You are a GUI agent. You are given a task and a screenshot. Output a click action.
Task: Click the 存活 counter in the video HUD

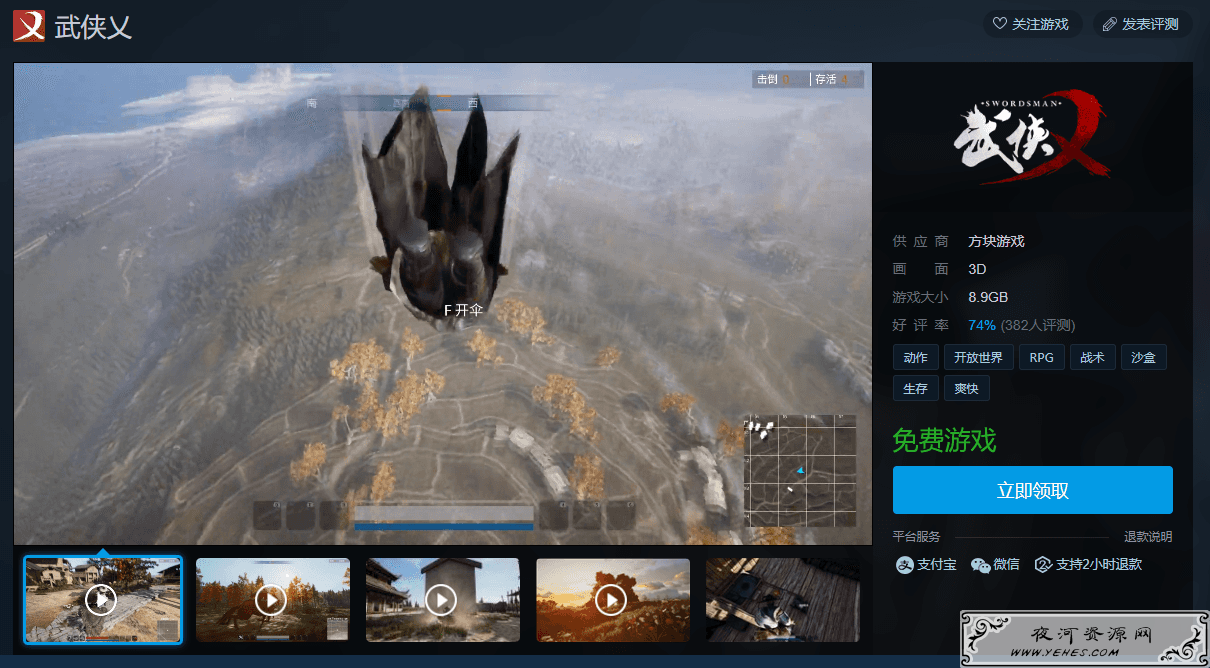[831, 79]
